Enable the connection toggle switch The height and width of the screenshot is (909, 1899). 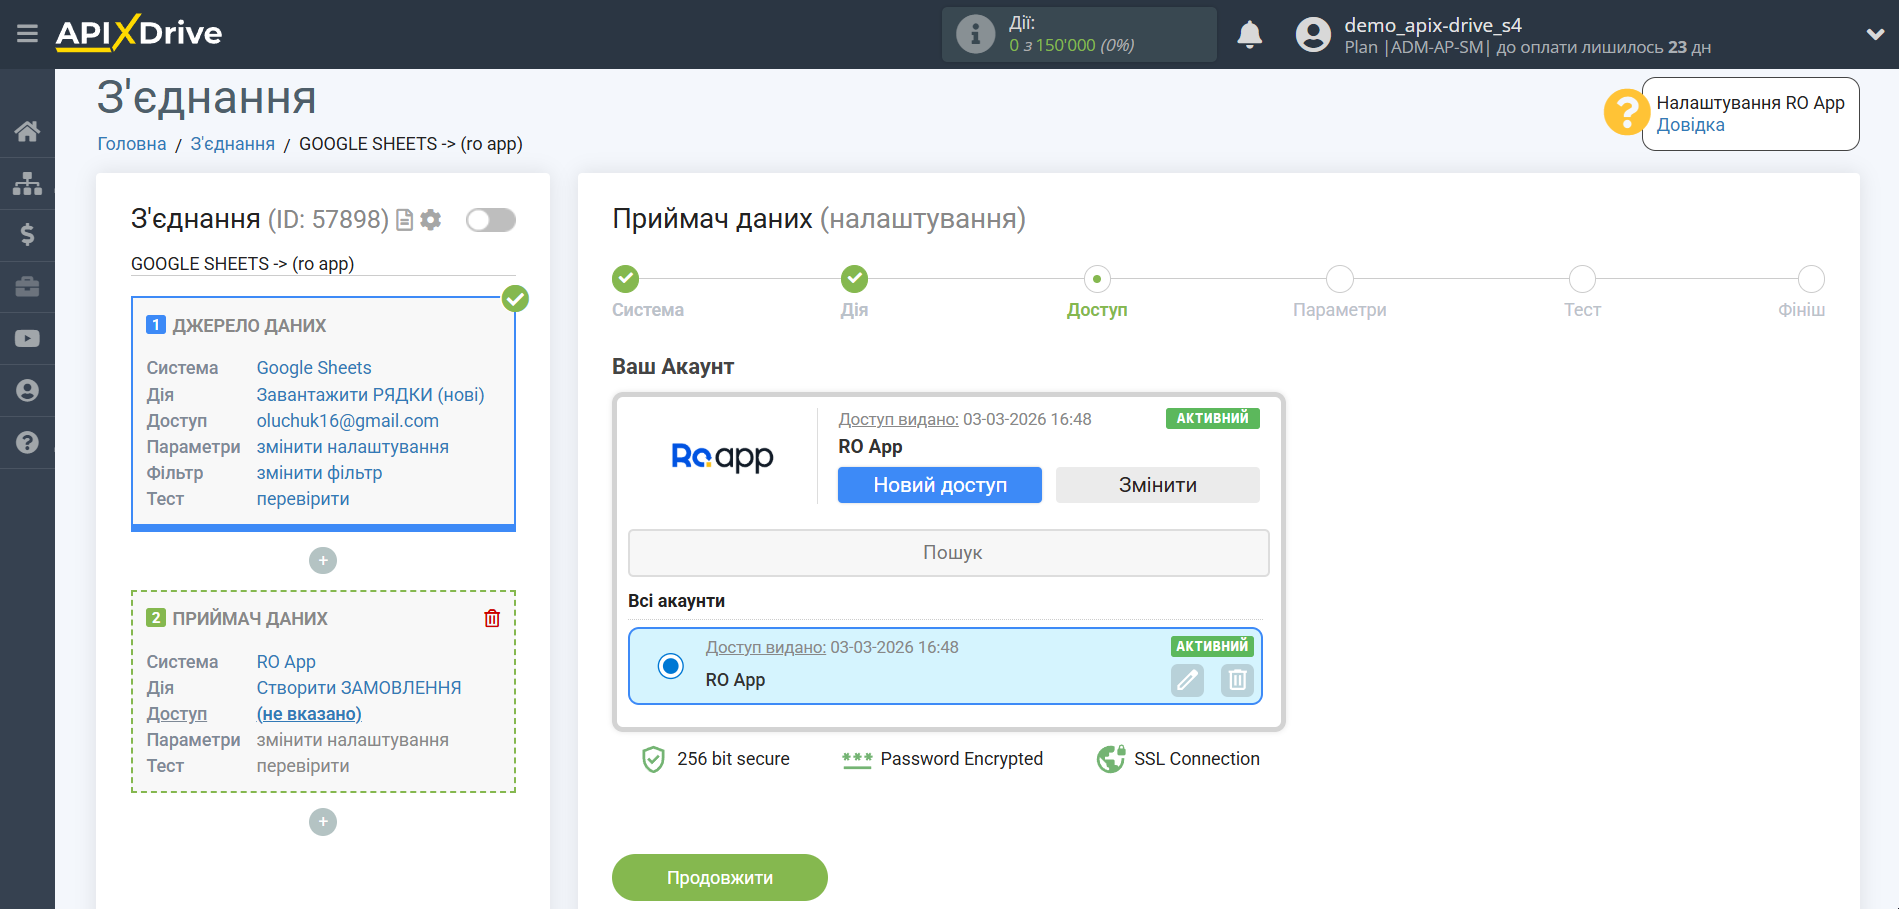[490, 219]
